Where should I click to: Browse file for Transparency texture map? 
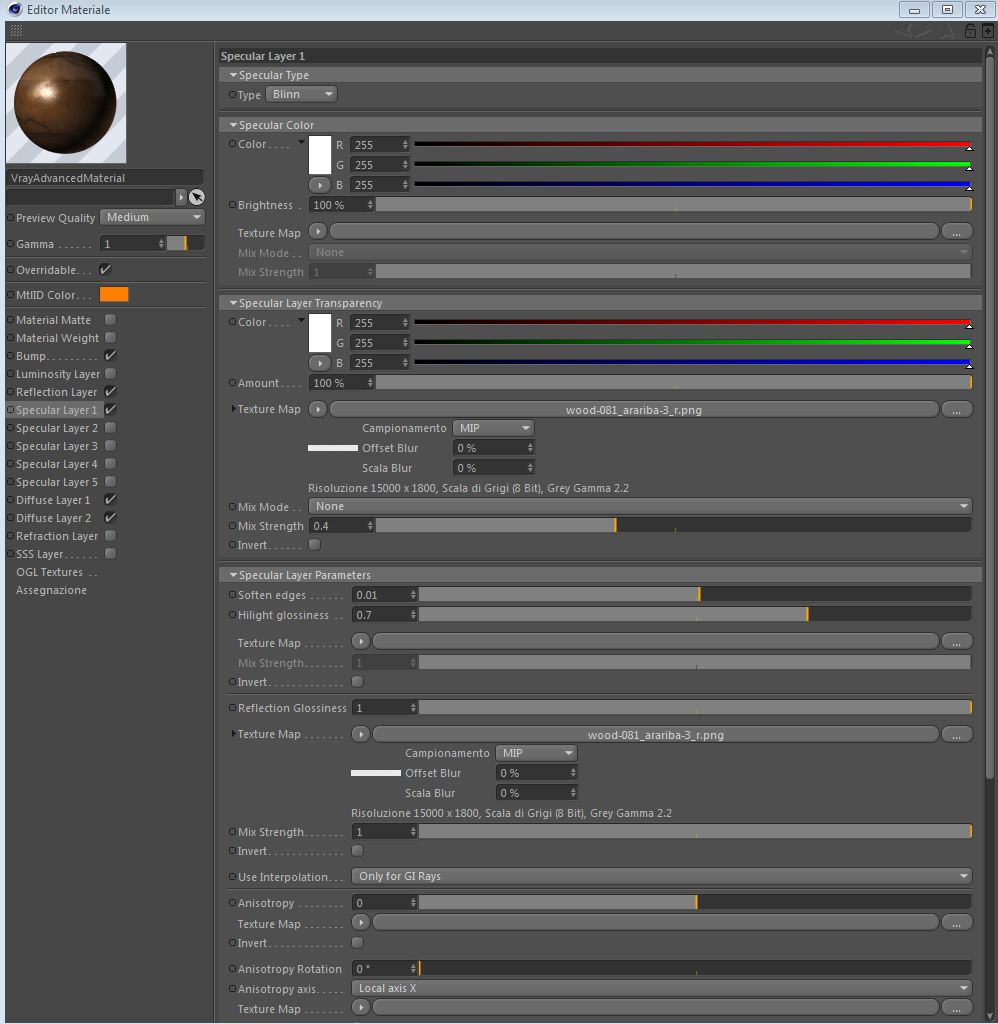click(x=957, y=409)
